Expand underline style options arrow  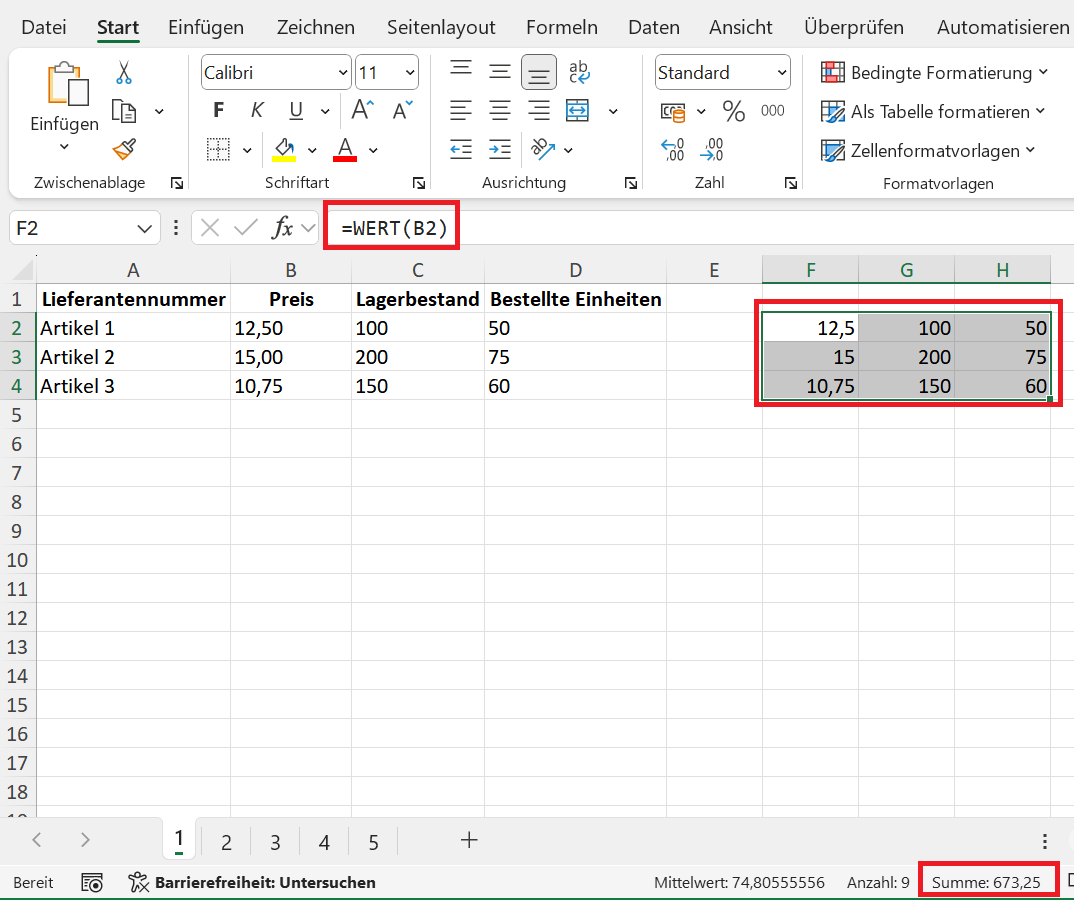(325, 111)
